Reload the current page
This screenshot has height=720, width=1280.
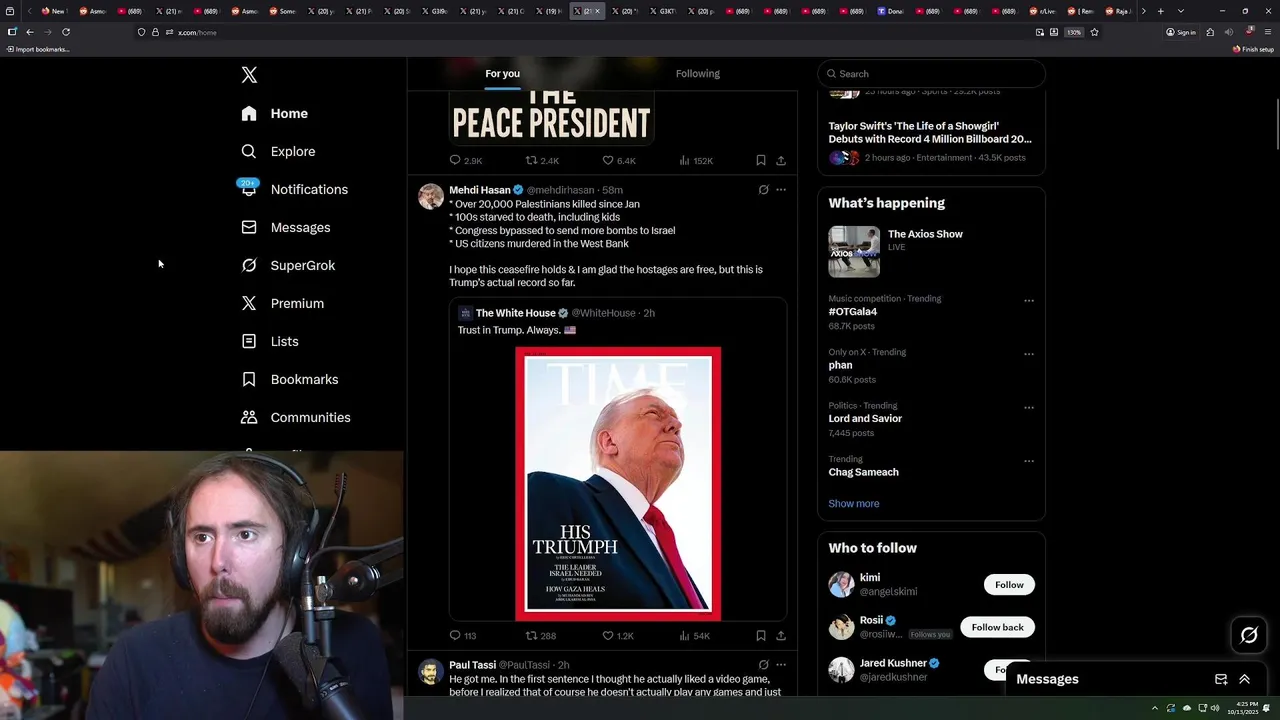click(x=66, y=32)
